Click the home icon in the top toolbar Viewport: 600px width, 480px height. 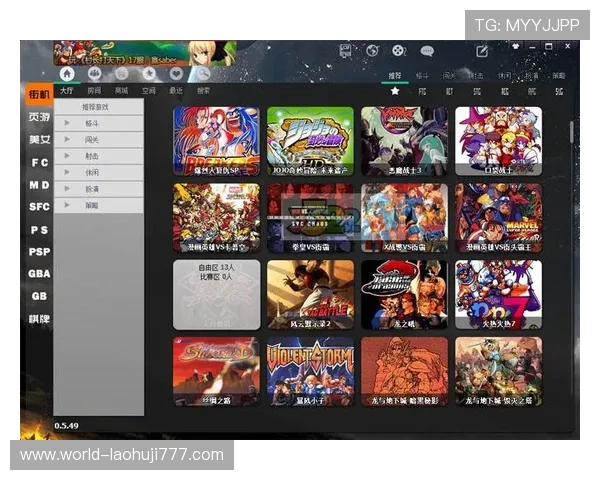[67, 73]
